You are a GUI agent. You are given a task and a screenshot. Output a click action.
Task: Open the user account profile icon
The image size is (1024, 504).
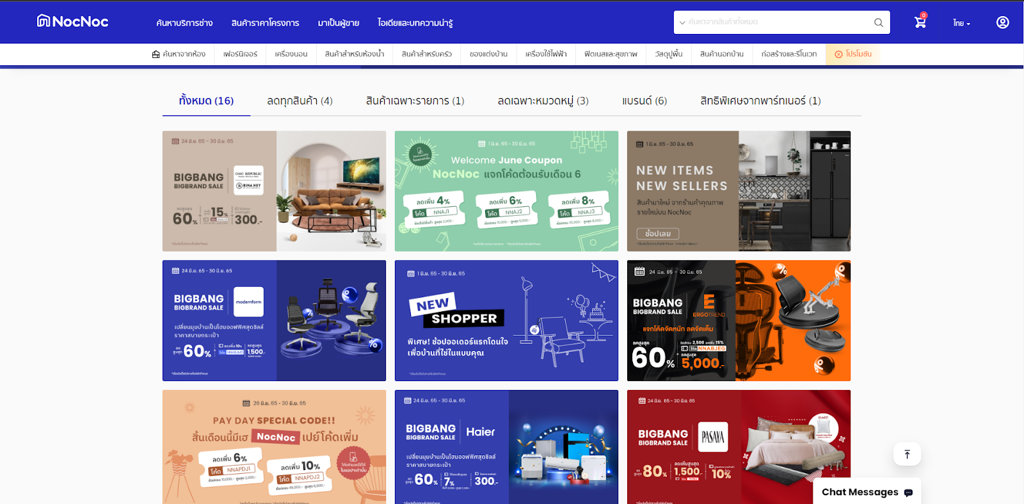(1002, 22)
